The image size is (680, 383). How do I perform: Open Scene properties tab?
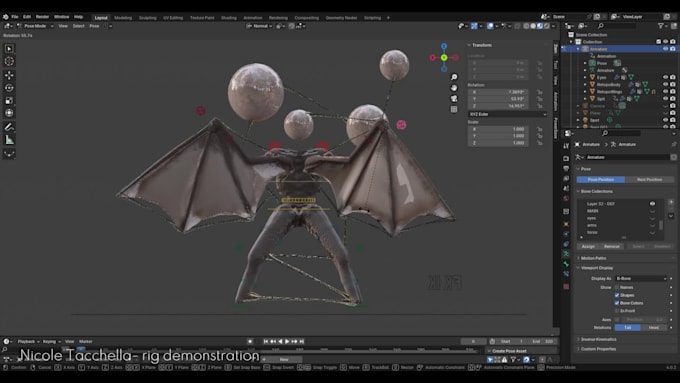566,188
